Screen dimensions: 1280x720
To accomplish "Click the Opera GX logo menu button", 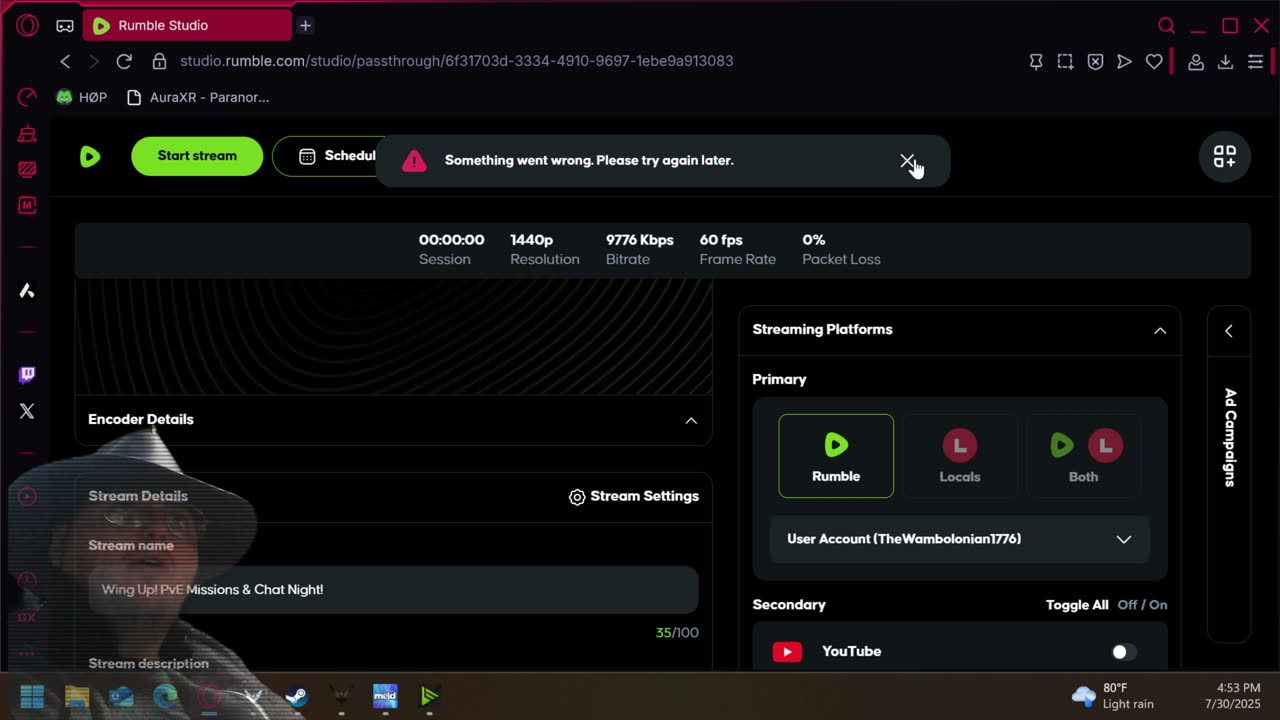I will (27, 25).
